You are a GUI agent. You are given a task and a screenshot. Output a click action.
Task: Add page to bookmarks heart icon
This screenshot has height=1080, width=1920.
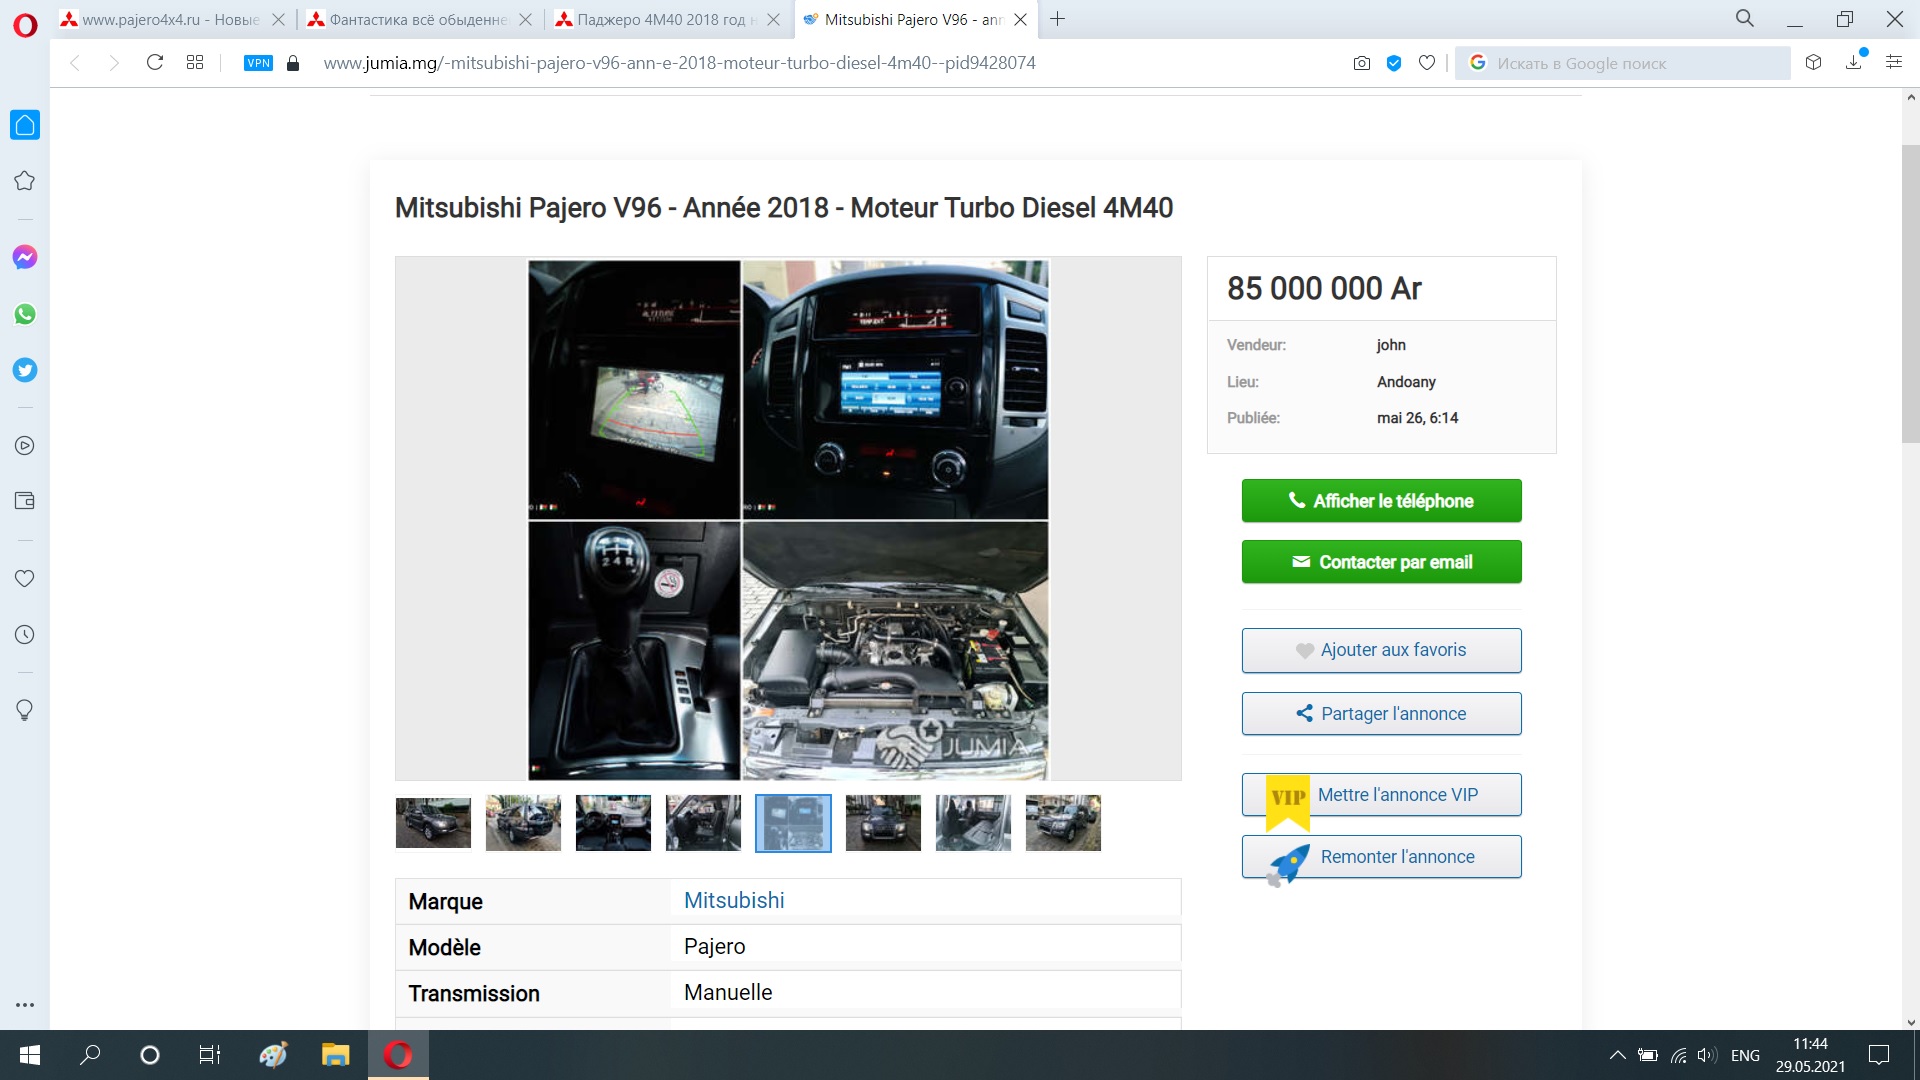pos(1427,63)
